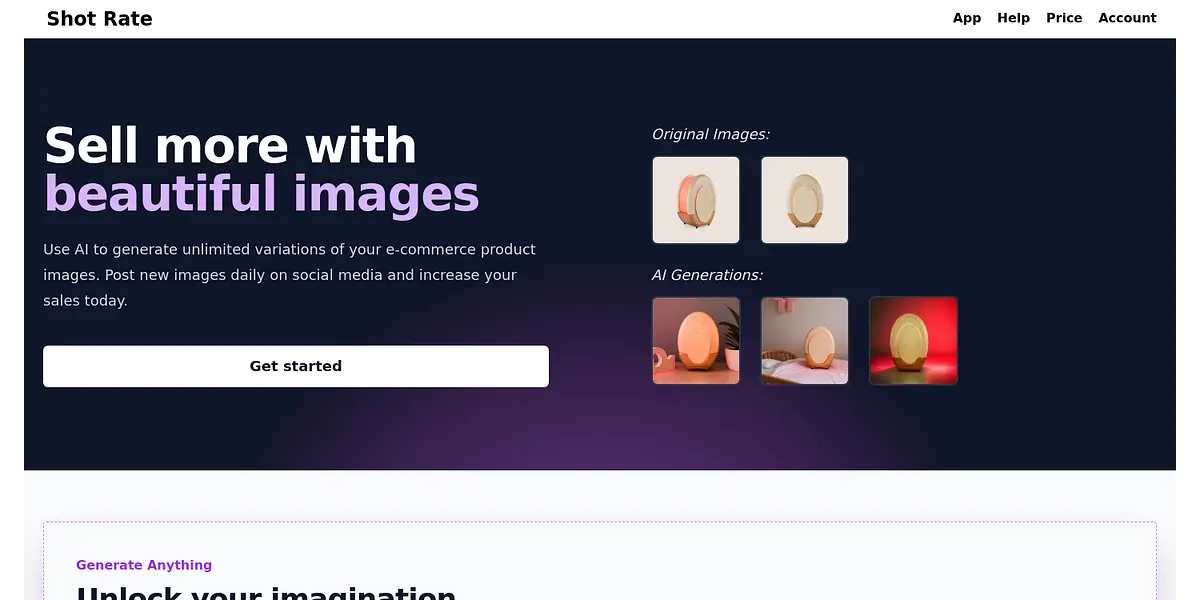
Task: Click the 'Original Images:' label
Action: point(711,134)
